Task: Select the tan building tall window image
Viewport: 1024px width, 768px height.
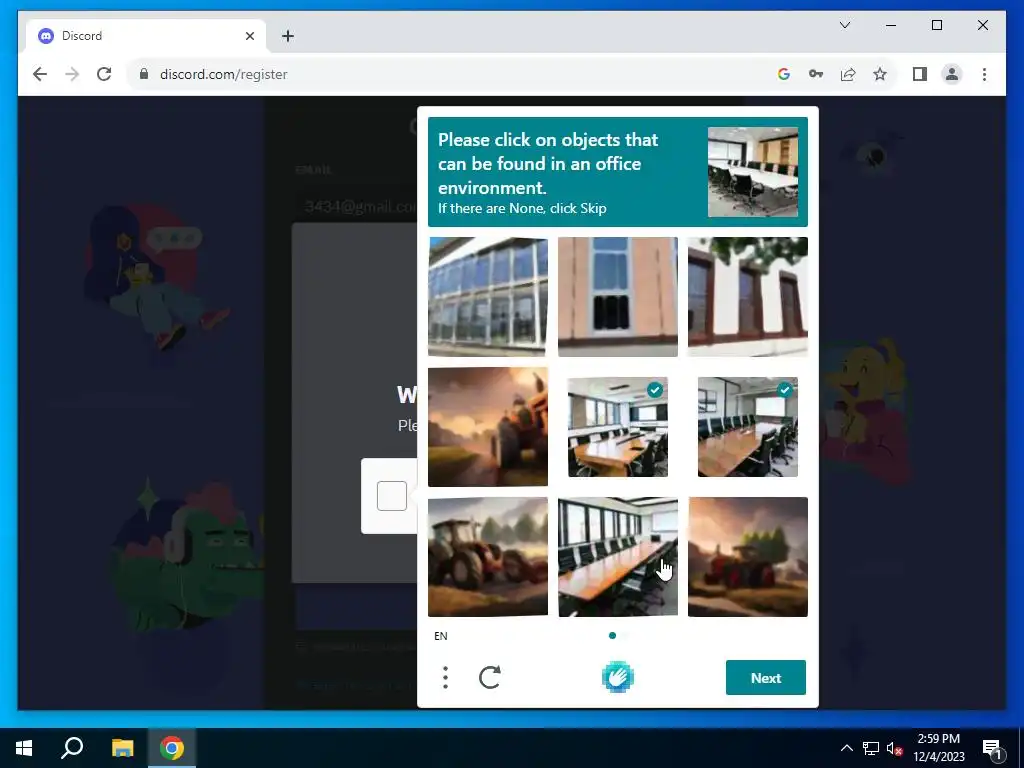Action: 618,296
